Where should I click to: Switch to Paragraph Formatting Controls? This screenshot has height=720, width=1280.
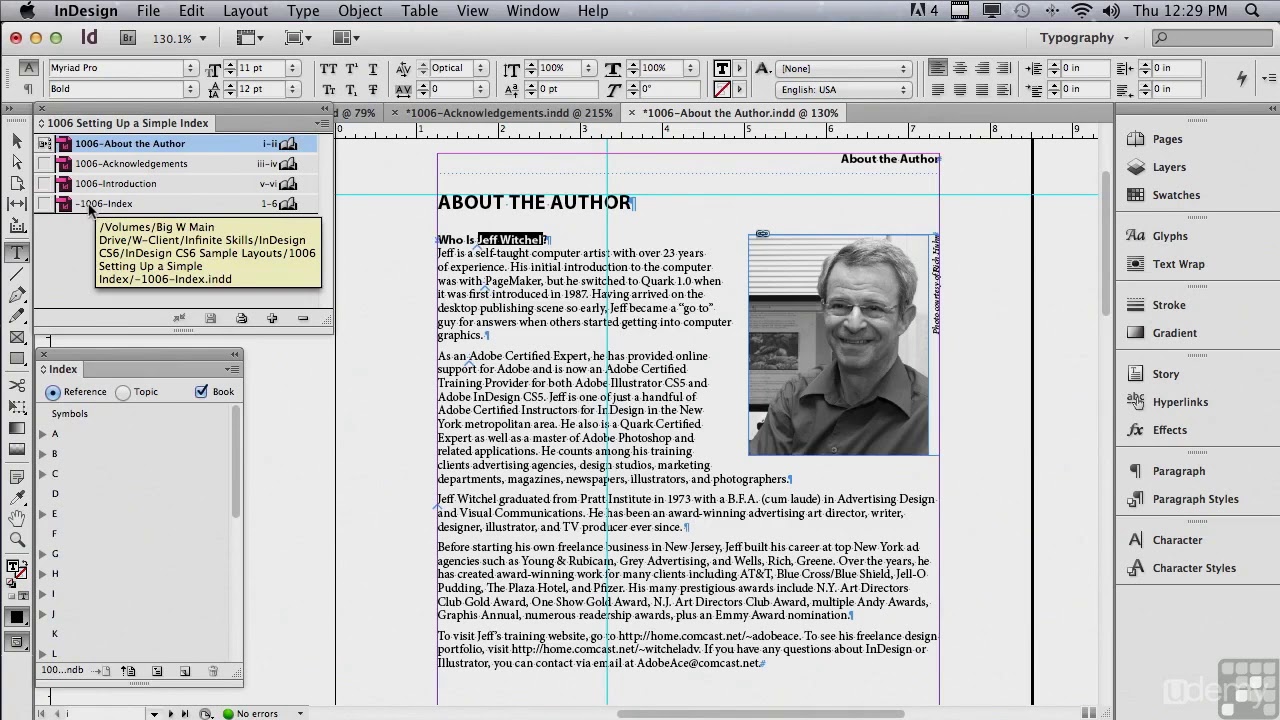pyautogui.click(x=29, y=89)
